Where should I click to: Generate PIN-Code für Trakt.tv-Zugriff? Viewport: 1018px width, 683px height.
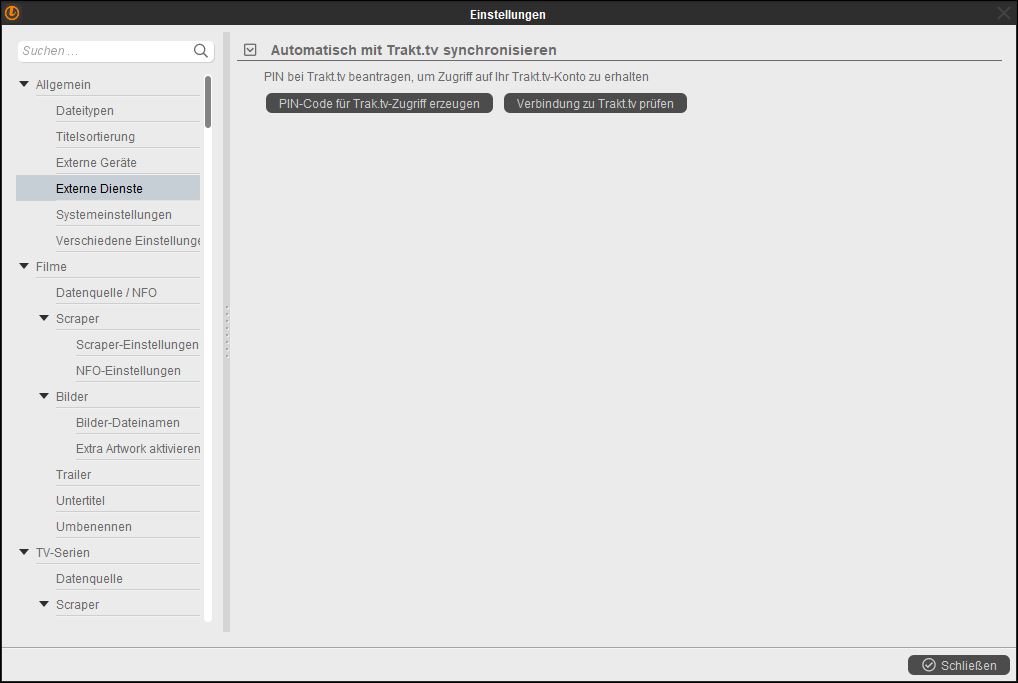[379, 103]
